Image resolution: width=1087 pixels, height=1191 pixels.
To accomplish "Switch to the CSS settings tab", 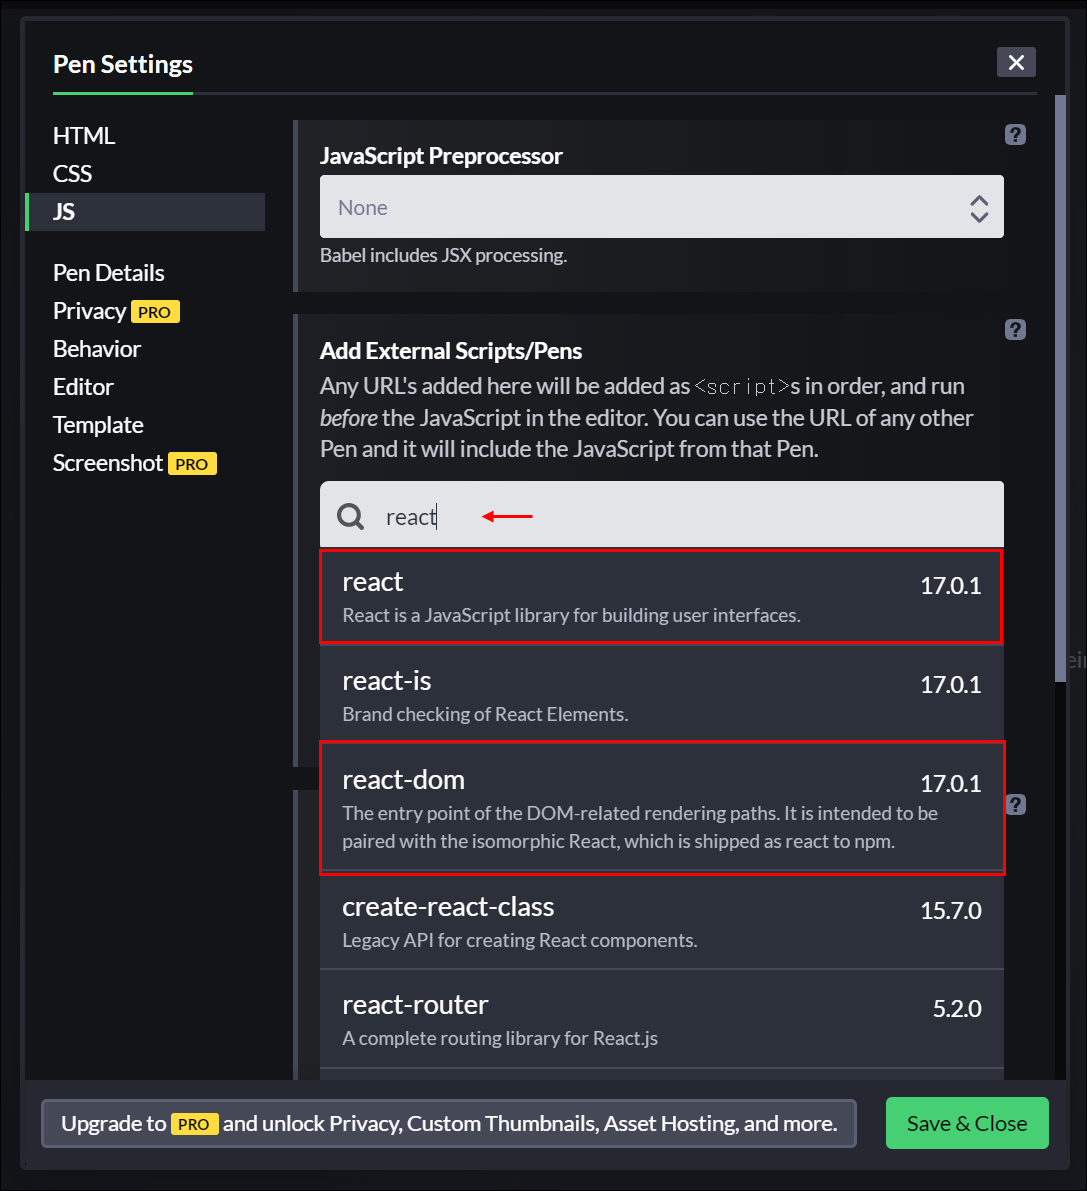I will tap(72, 174).
